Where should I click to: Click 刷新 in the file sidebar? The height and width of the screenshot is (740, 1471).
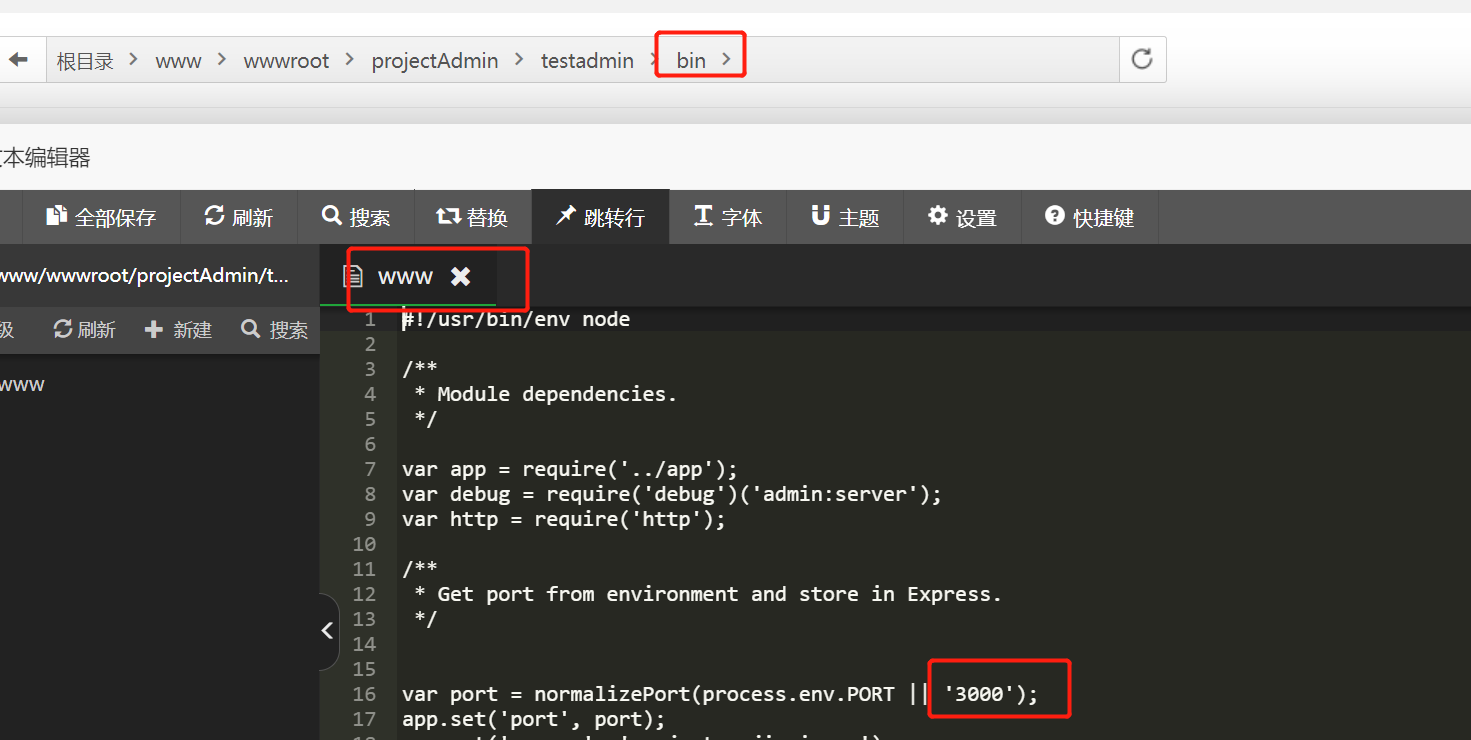click(85, 330)
